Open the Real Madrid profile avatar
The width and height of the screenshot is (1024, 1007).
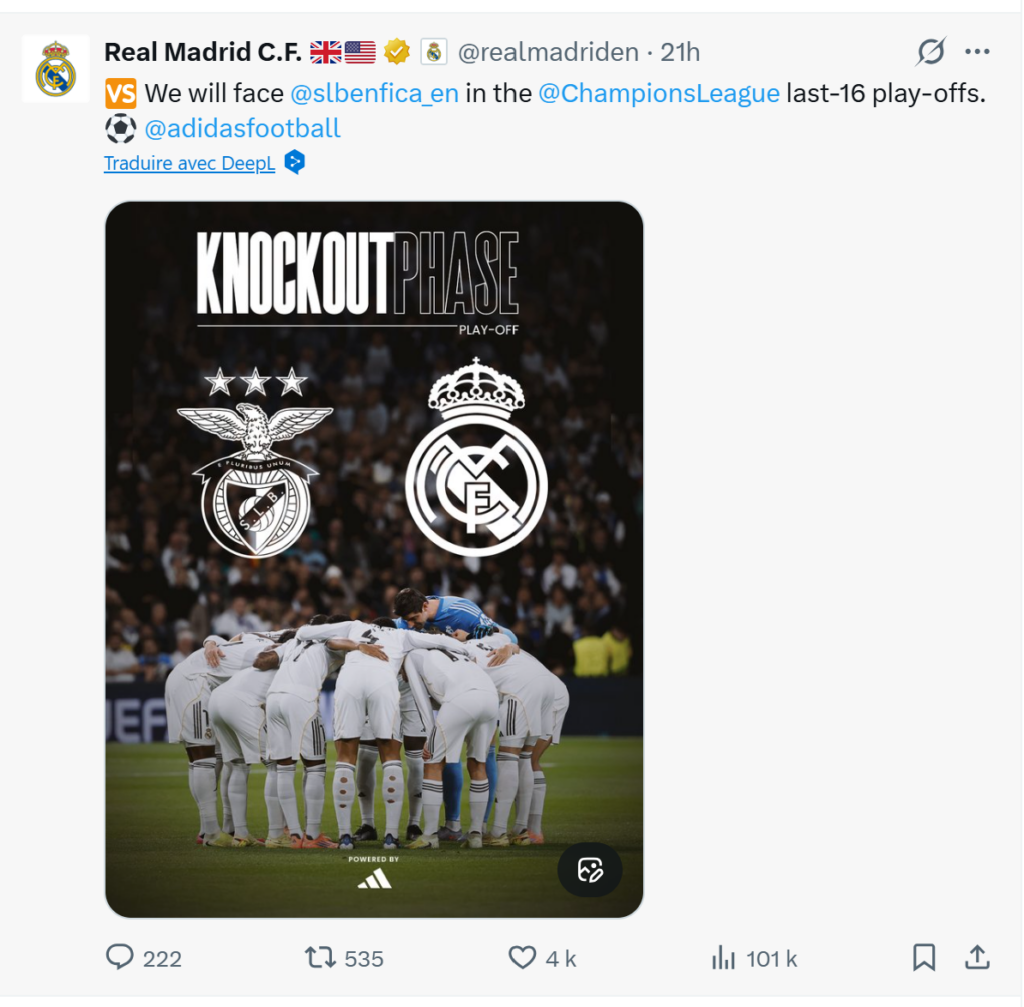[x=56, y=69]
